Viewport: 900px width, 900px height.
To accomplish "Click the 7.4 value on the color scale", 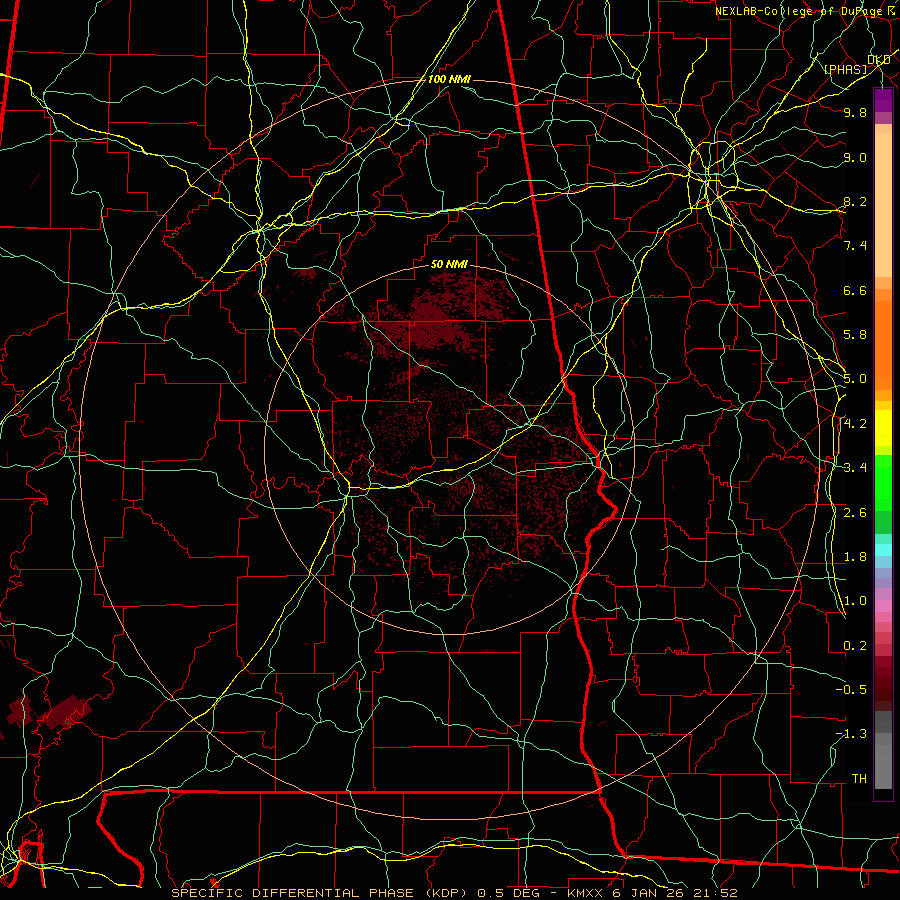I will click(x=855, y=246).
